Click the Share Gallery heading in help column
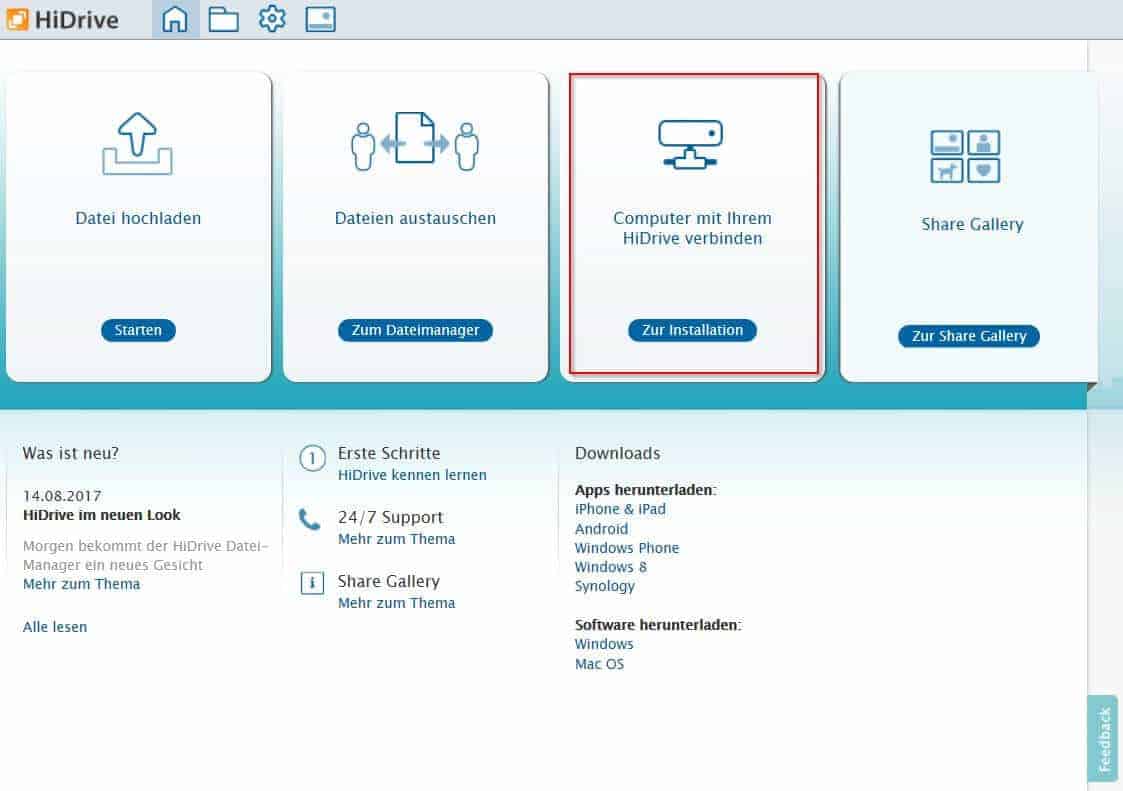 389,581
